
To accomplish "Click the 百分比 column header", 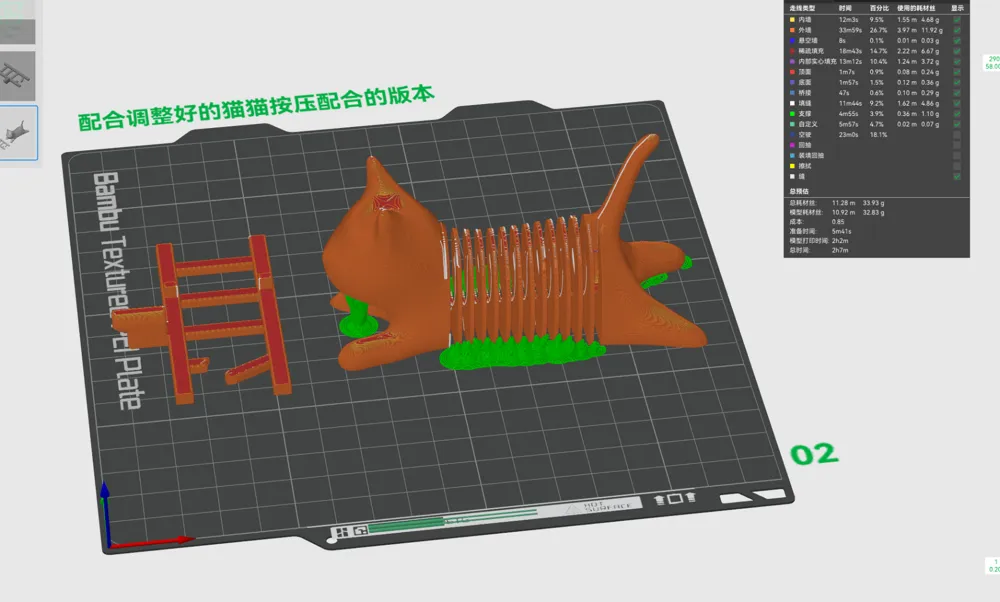I will pyautogui.click(x=879, y=8).
